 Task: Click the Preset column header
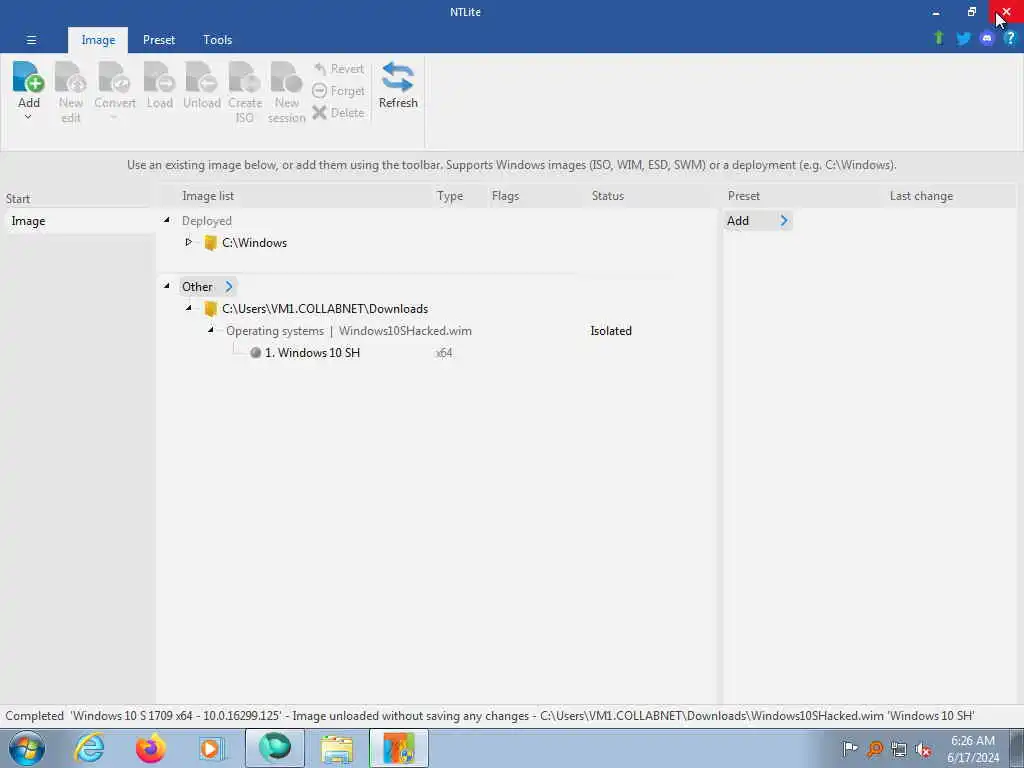[744, 196]
